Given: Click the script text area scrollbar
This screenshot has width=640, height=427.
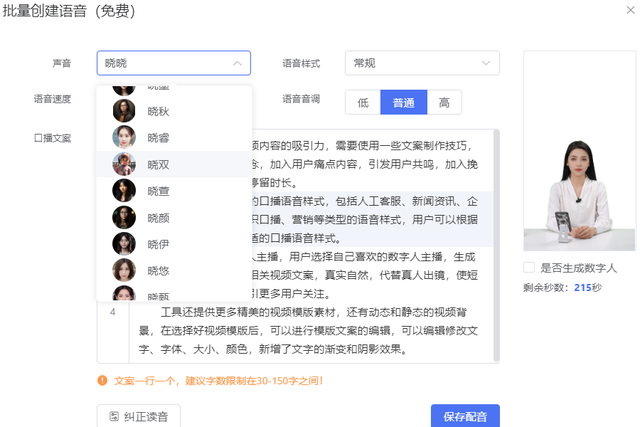Looking at the screenshot, I should [x=497, y=245].
